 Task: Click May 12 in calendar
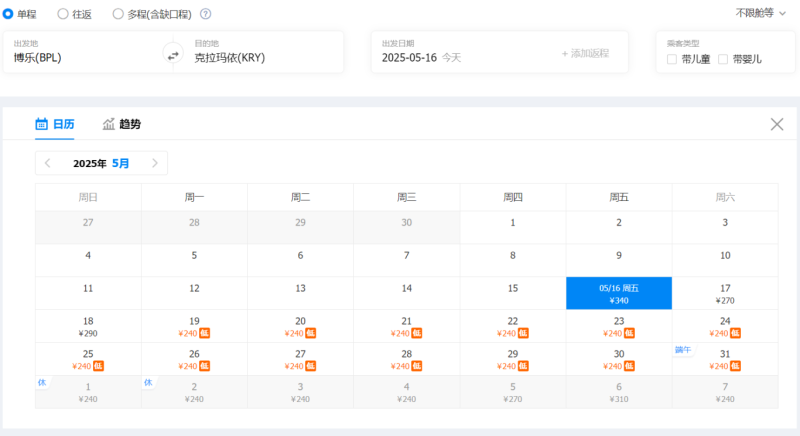tap(194, 293)
